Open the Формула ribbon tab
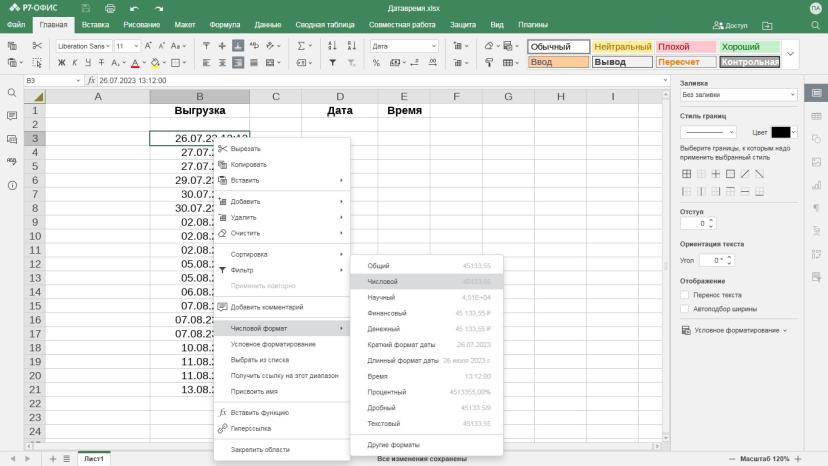The width and height of the screenshot is (828, 466). click(x=224, y=25)
